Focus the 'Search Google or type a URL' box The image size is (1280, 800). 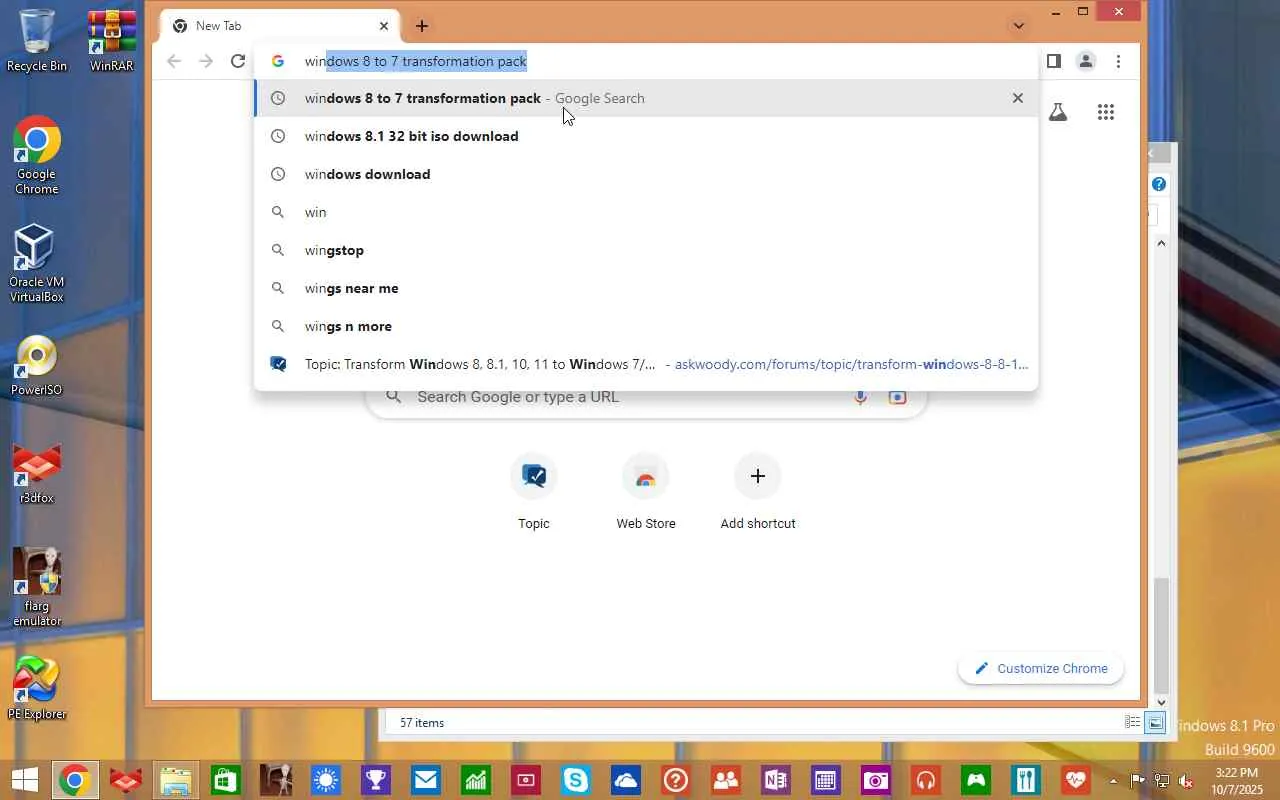[646, 397]
